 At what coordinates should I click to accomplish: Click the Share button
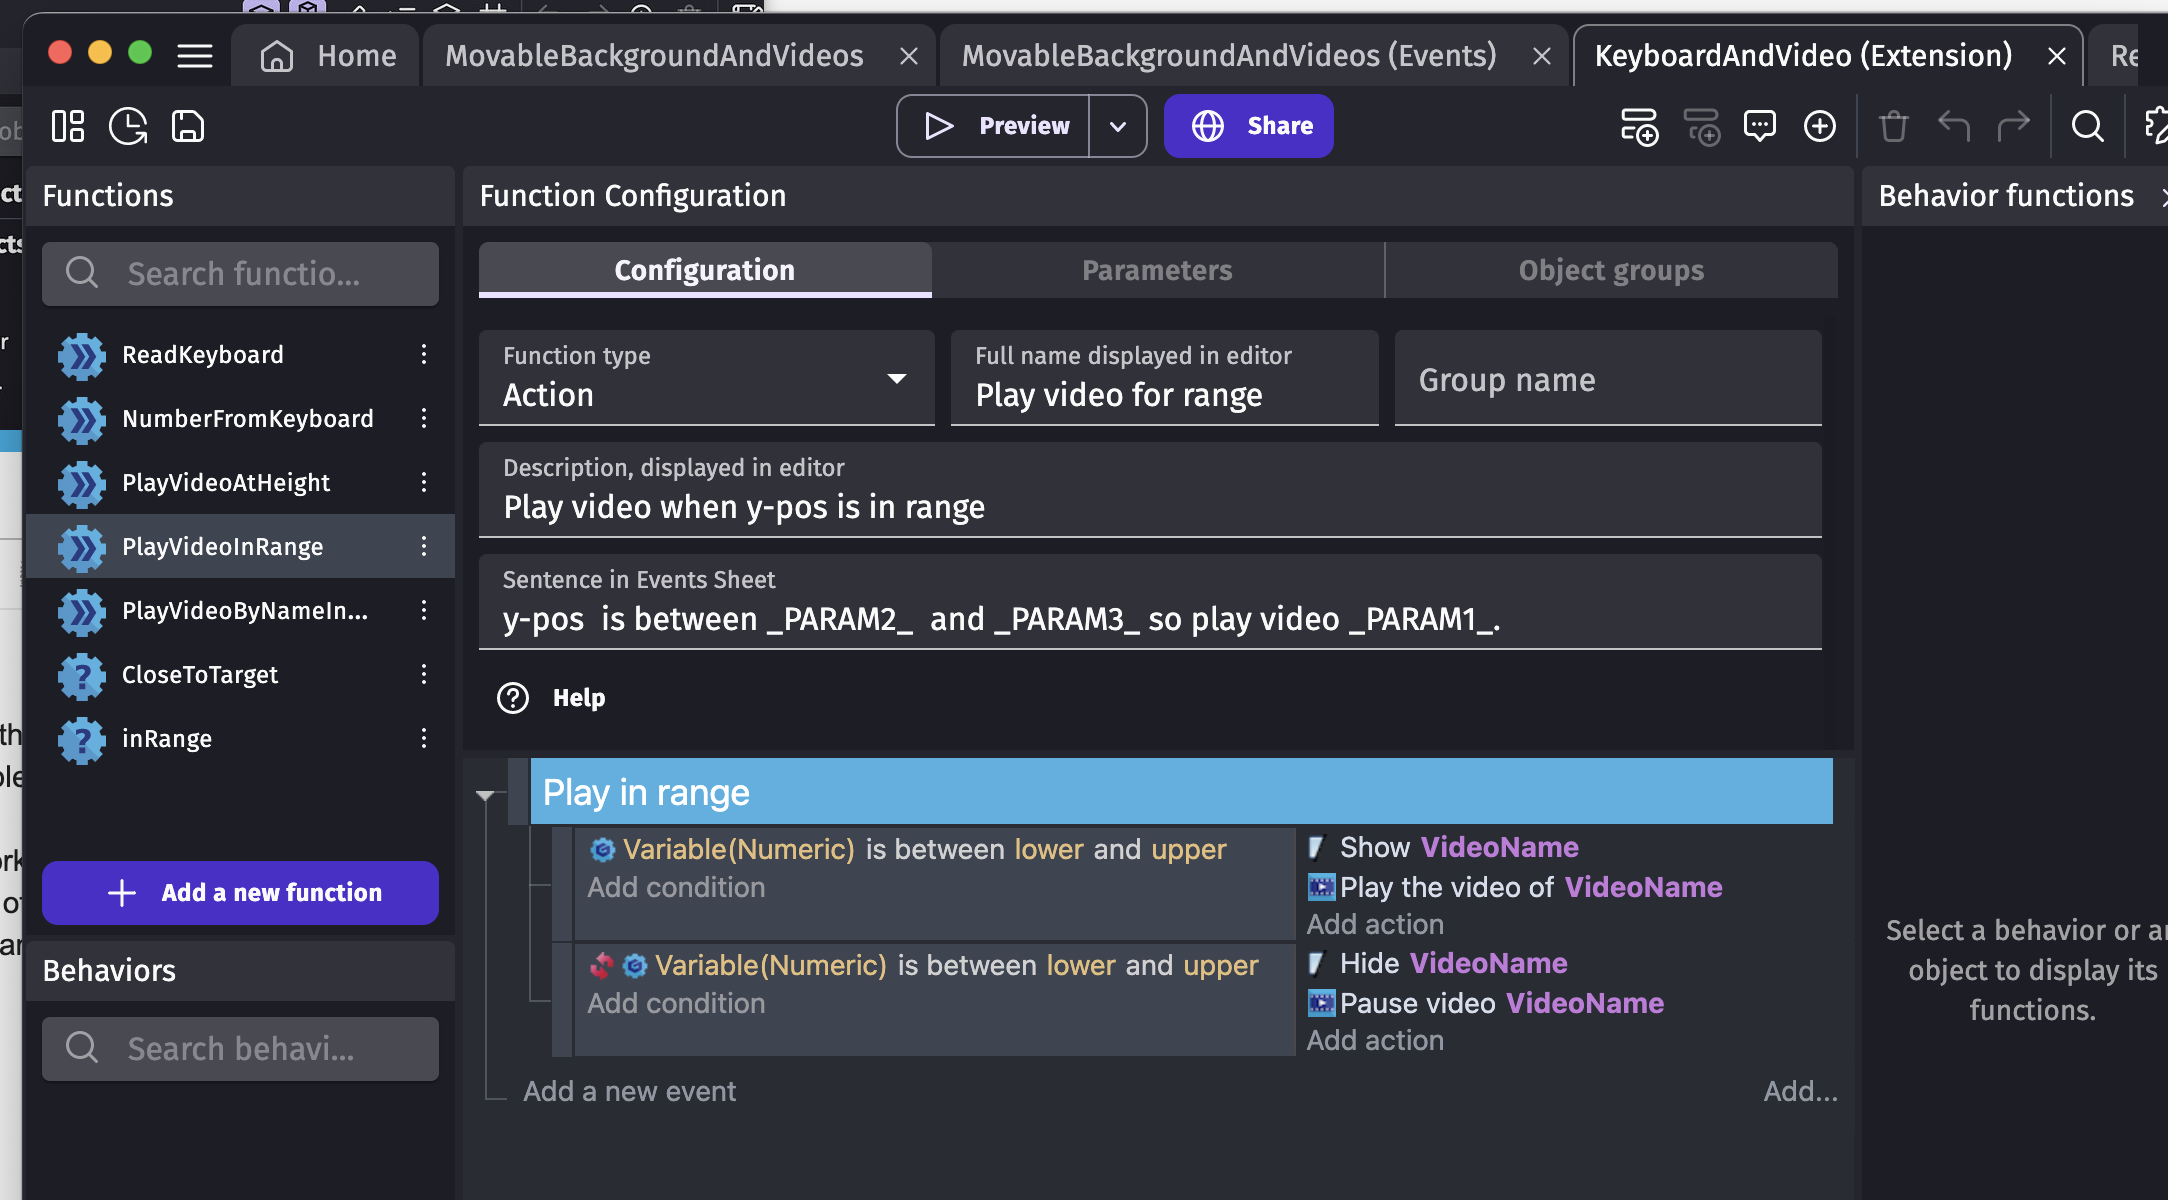1248,126
